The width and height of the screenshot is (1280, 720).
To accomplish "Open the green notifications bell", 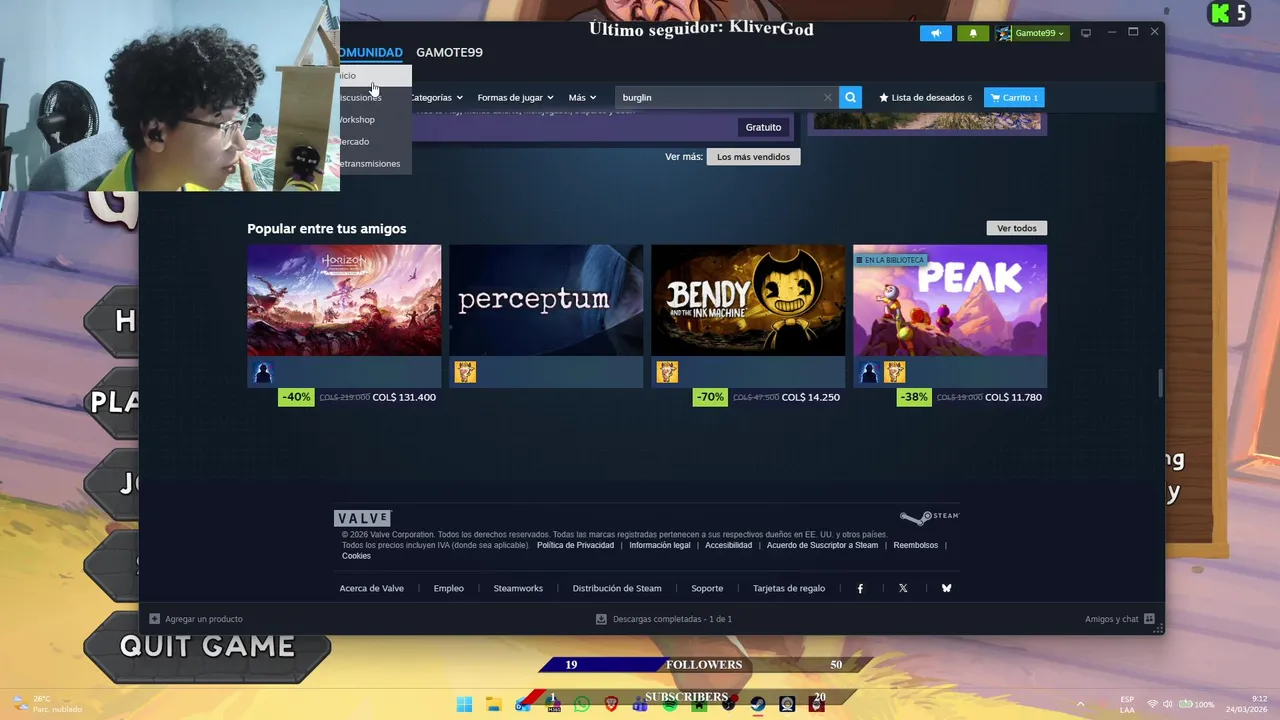I will 973,33.
